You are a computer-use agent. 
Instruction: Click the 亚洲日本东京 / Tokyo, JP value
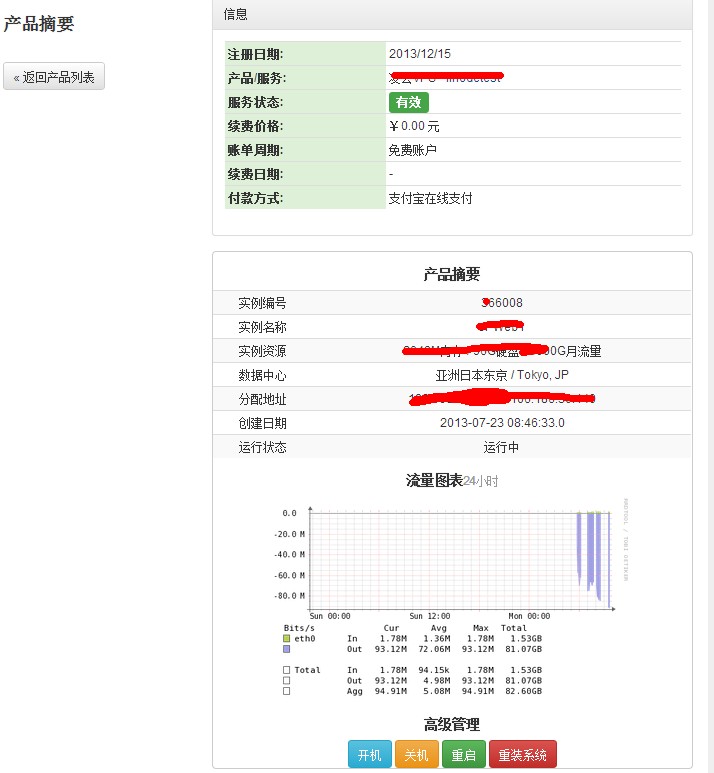pyautogui.click(x=502, y=375)
